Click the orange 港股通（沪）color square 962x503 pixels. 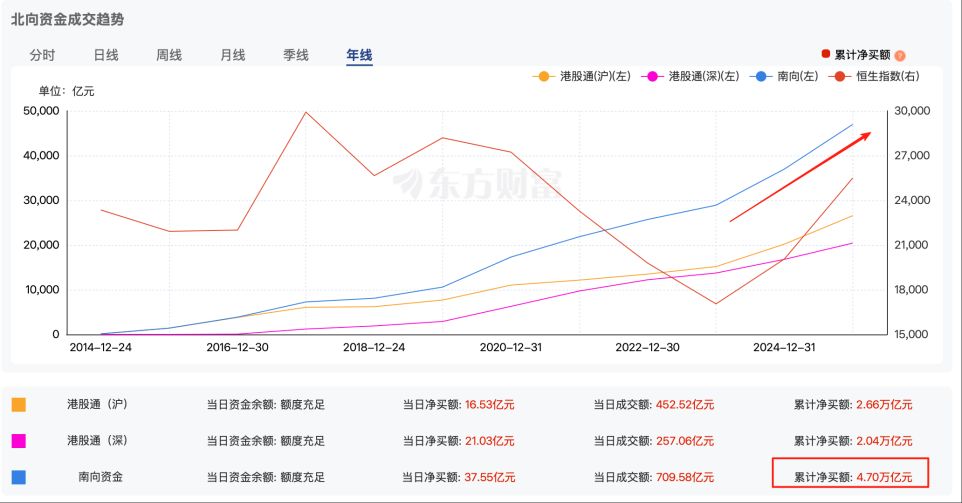19,405
